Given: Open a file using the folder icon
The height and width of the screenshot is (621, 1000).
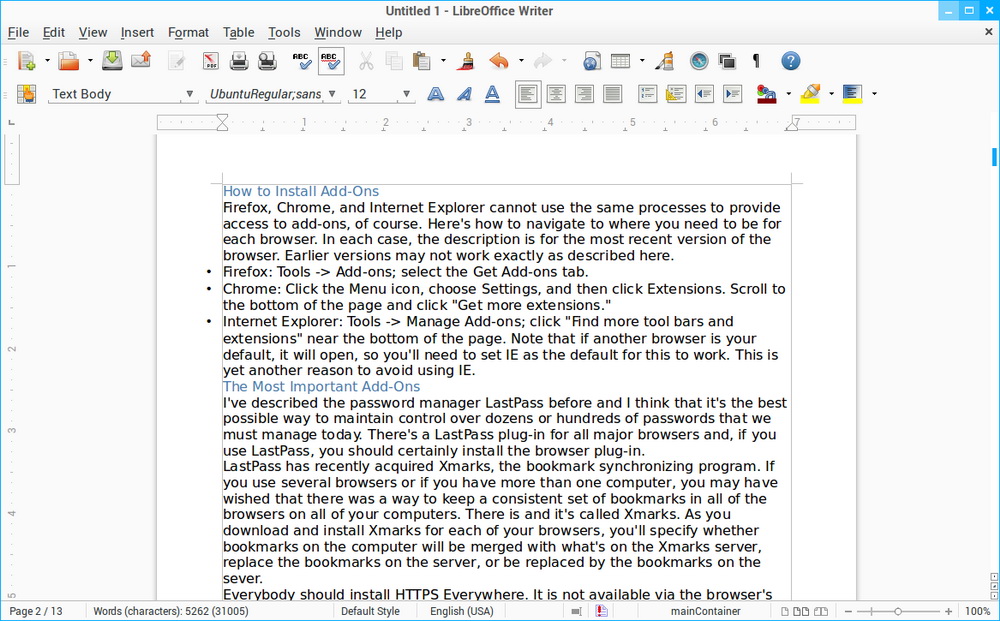Looking at the screenshot, I should 69,61.
